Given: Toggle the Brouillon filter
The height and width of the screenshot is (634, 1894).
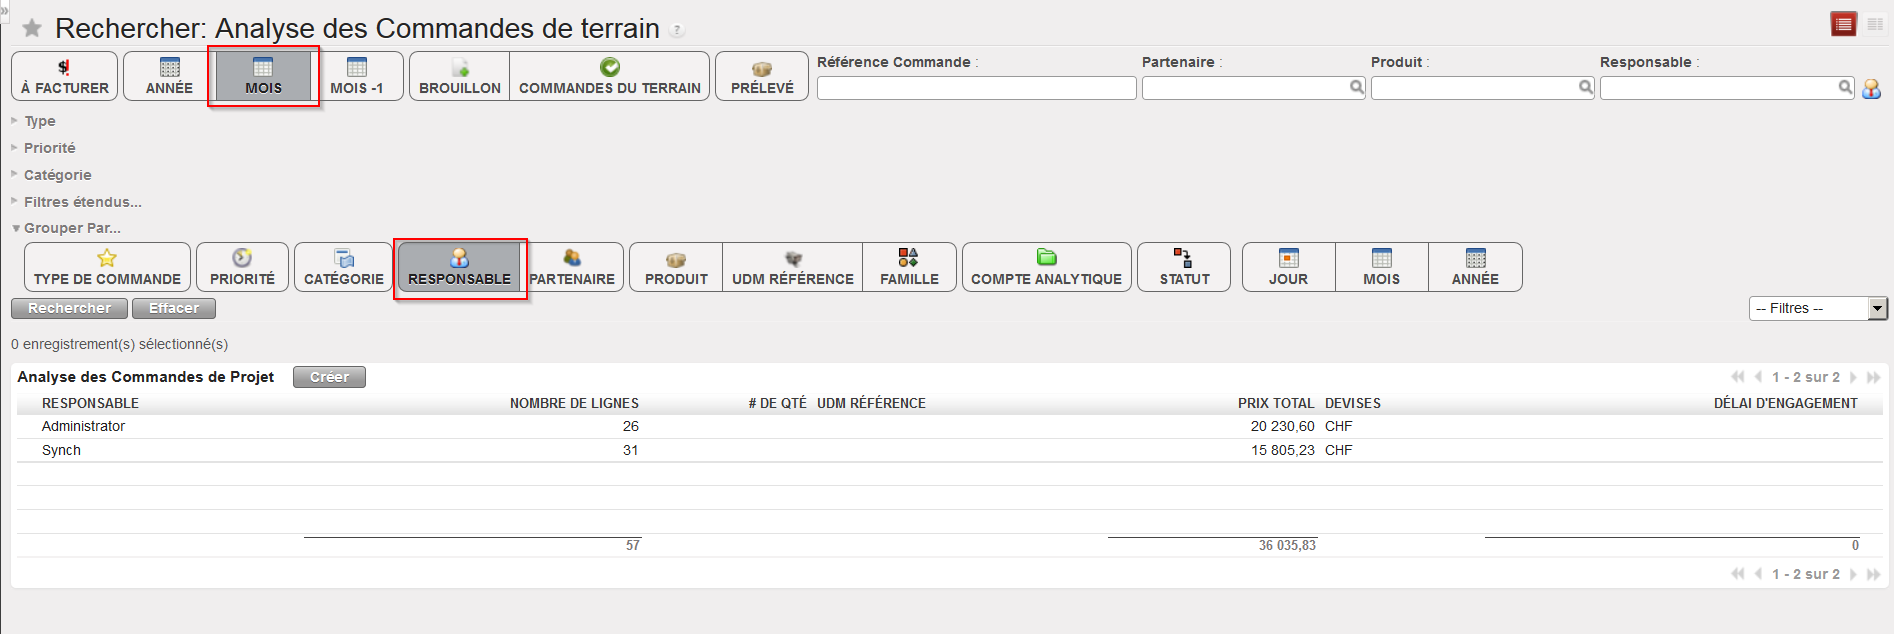Looking at the screenshot, I should coord(460,76).
